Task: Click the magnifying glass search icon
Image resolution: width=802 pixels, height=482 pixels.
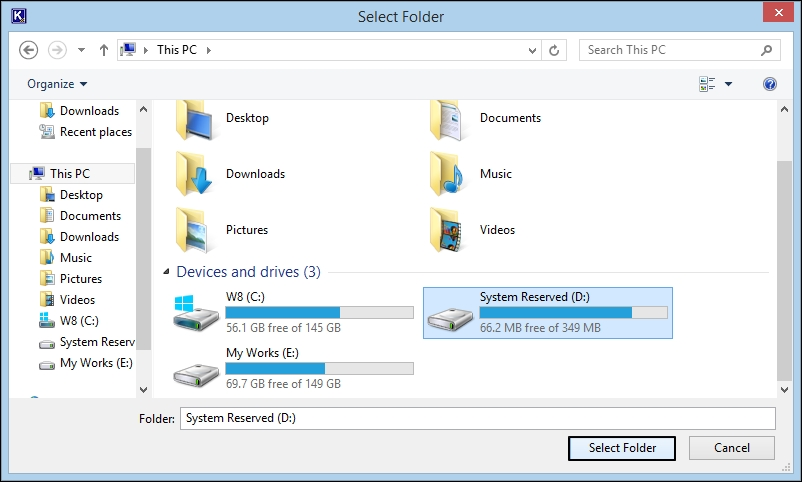Action: [x=766, y=50]
